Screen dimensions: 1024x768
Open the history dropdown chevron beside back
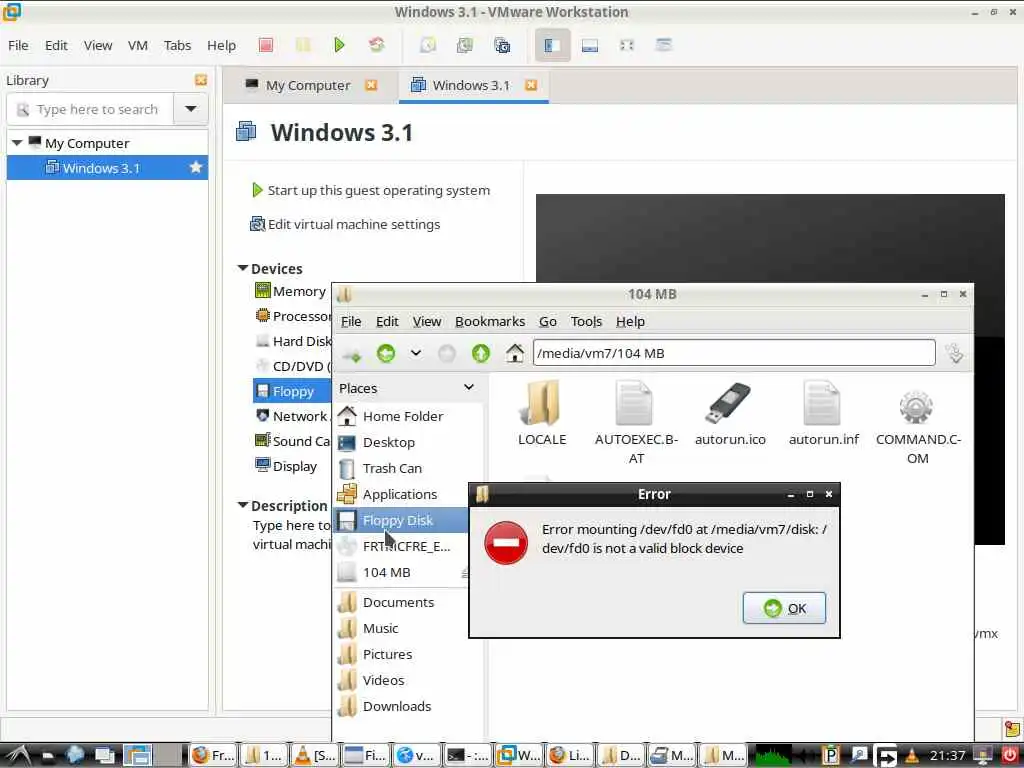pos(415,353)
